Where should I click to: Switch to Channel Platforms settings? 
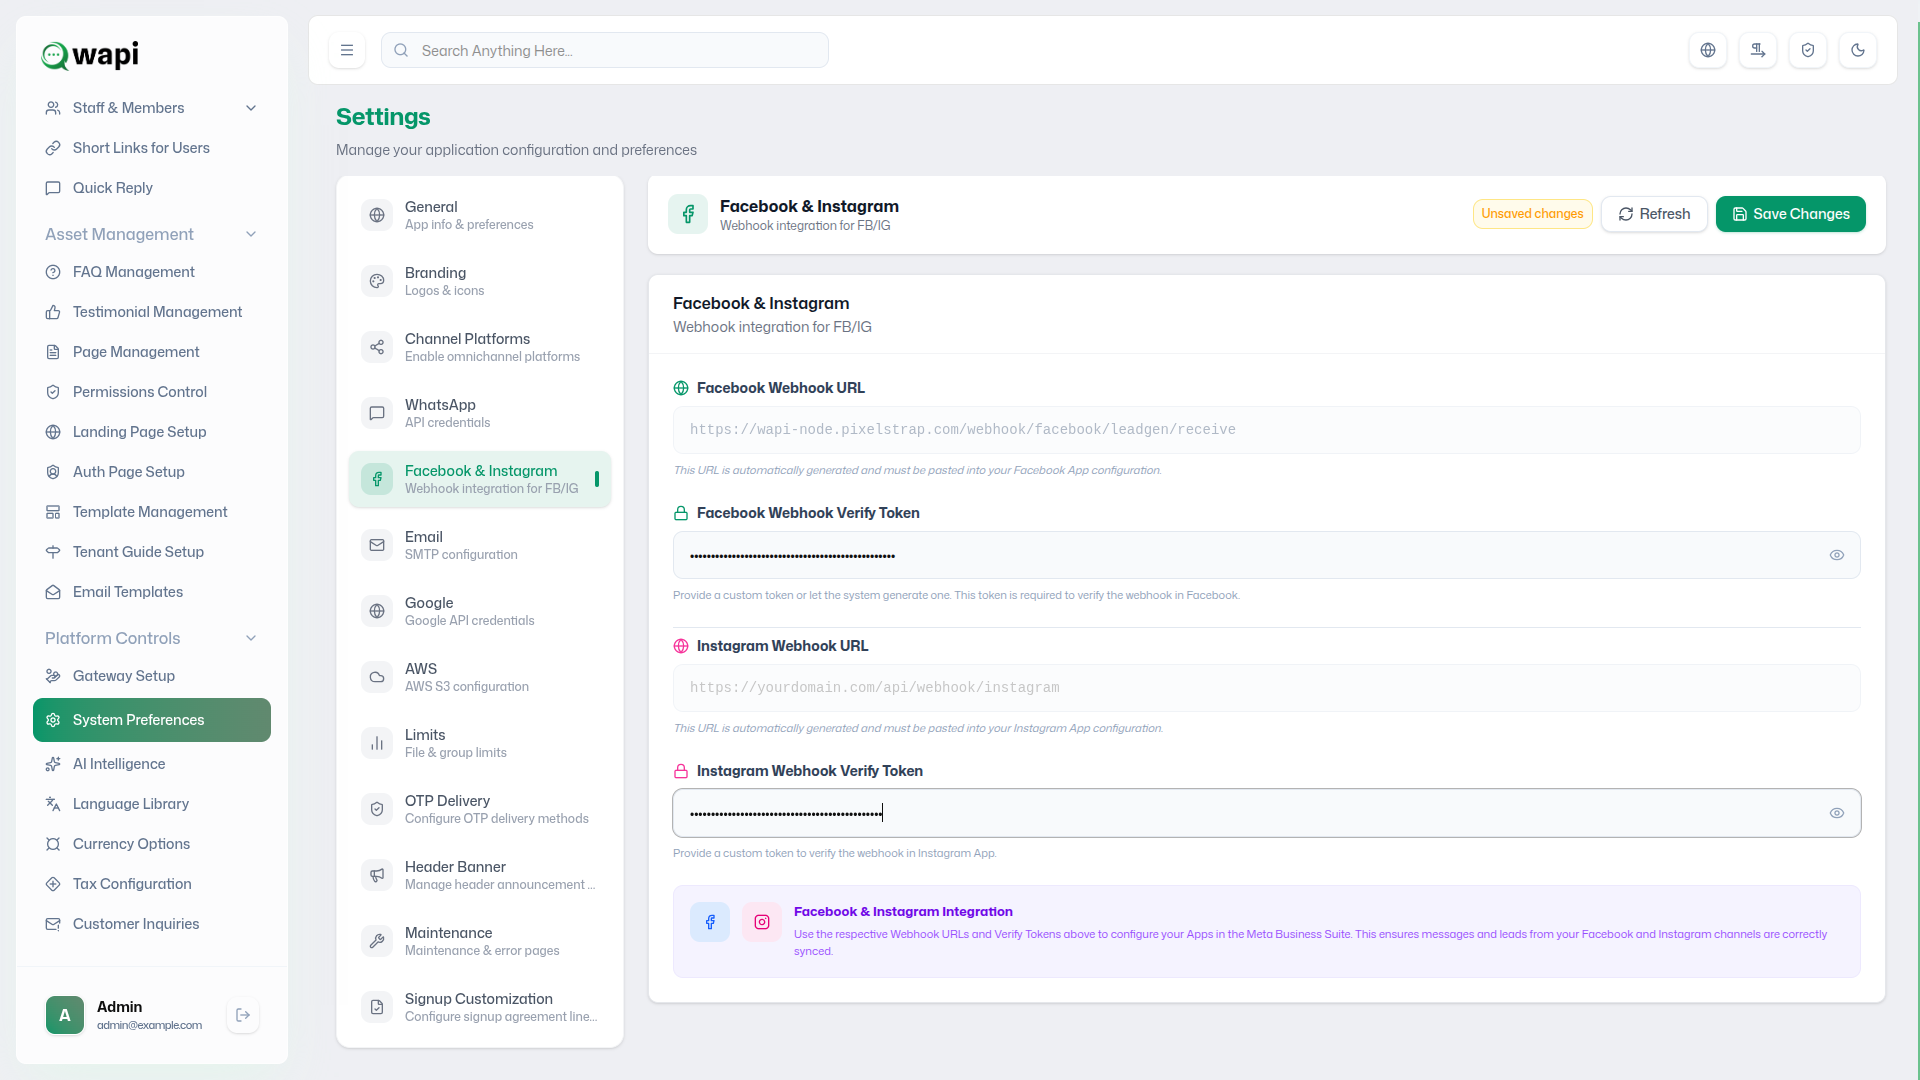pyautogui.click(x=480, y=347)
